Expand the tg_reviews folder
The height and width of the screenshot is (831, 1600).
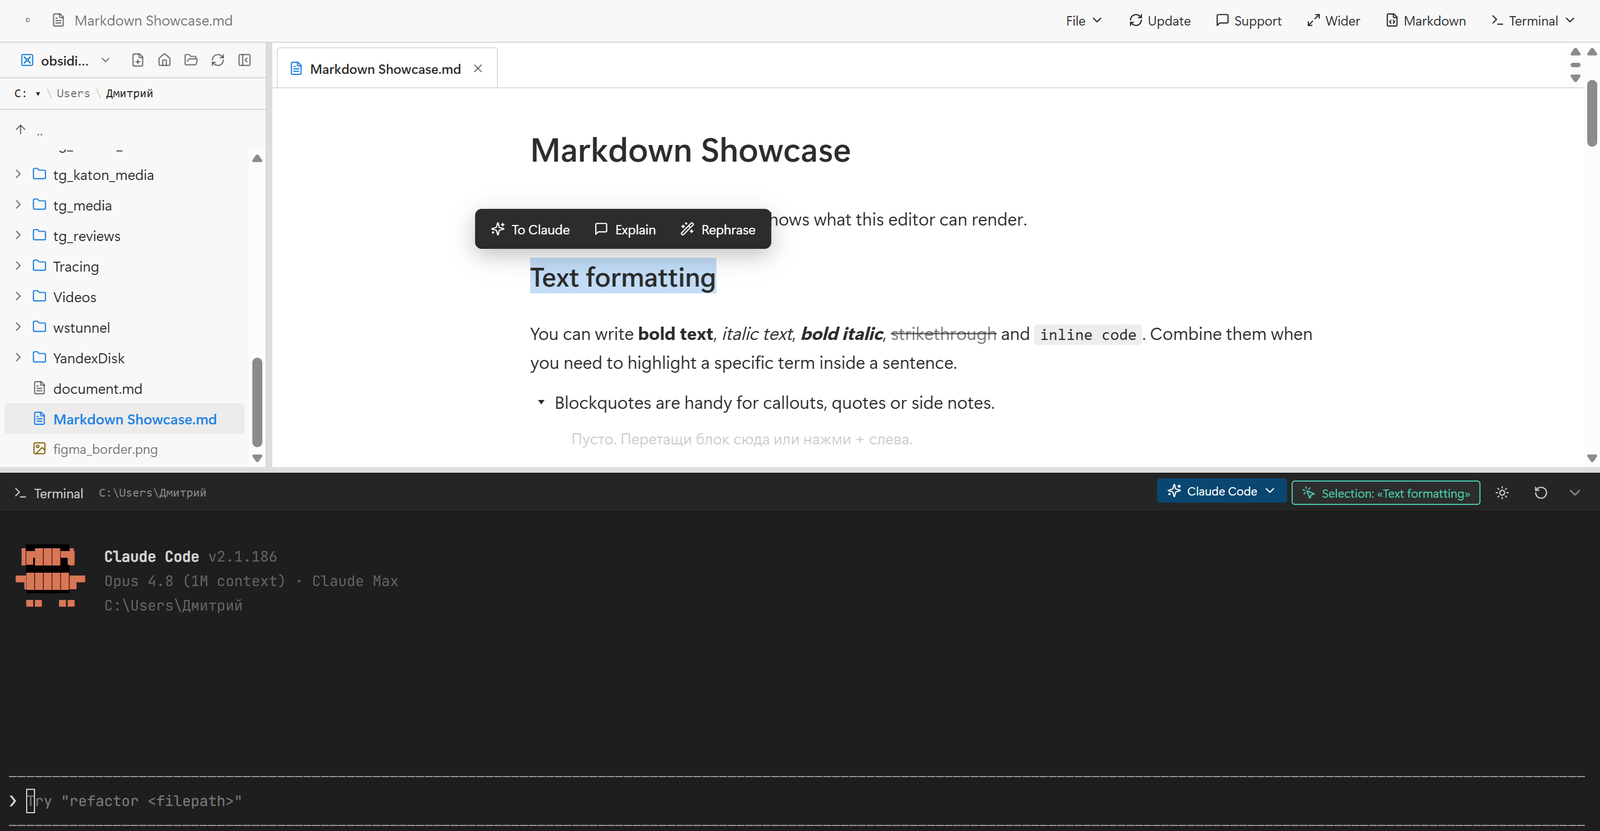click(18, 235)
